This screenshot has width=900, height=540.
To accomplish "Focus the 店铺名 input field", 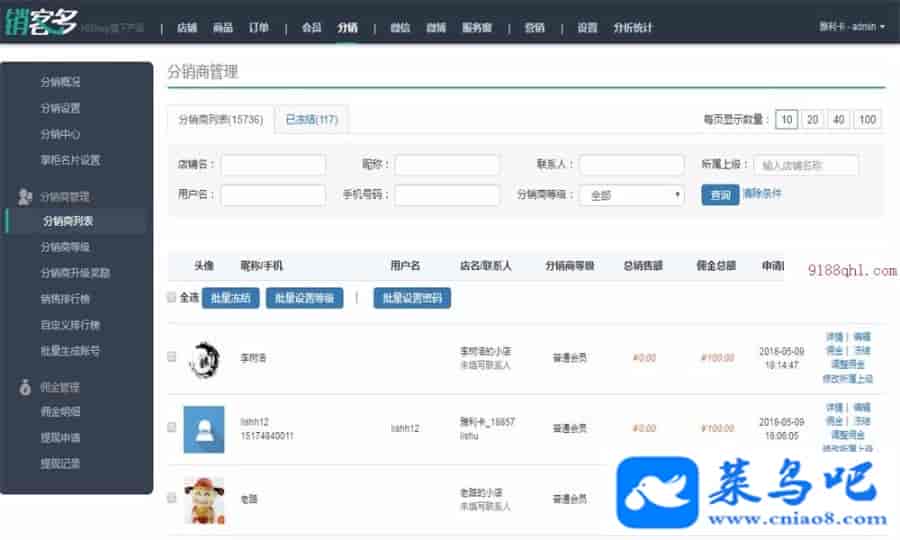I will tap(273, 165).
